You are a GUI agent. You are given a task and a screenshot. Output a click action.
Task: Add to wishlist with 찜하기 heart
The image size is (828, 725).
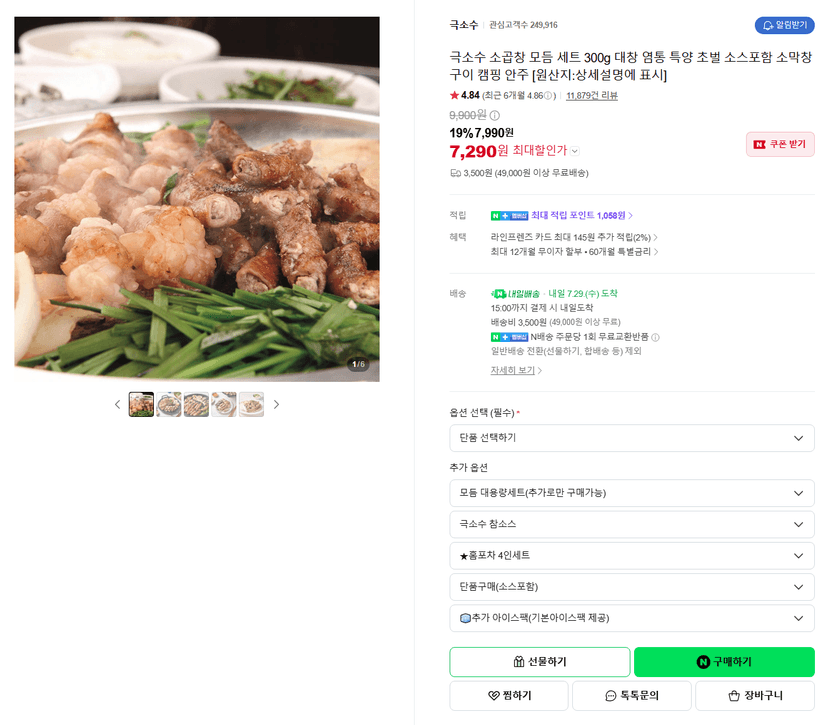point(509,695)
